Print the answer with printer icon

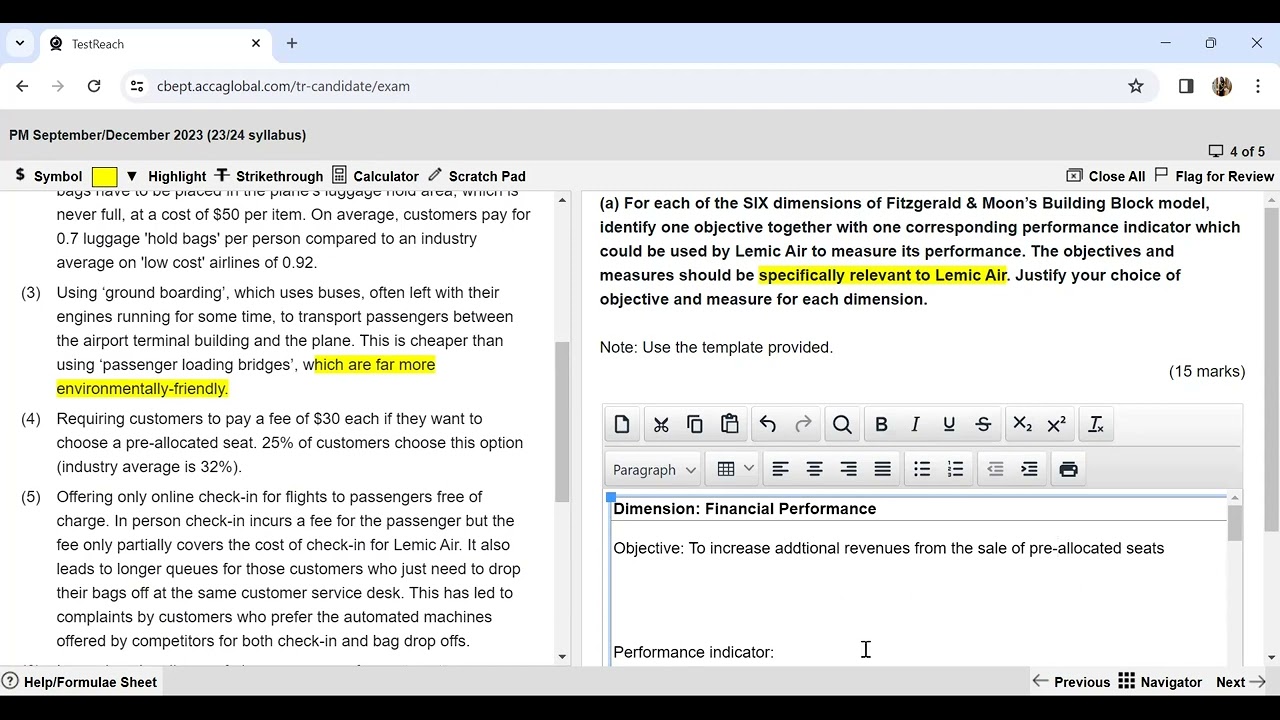1068,469
